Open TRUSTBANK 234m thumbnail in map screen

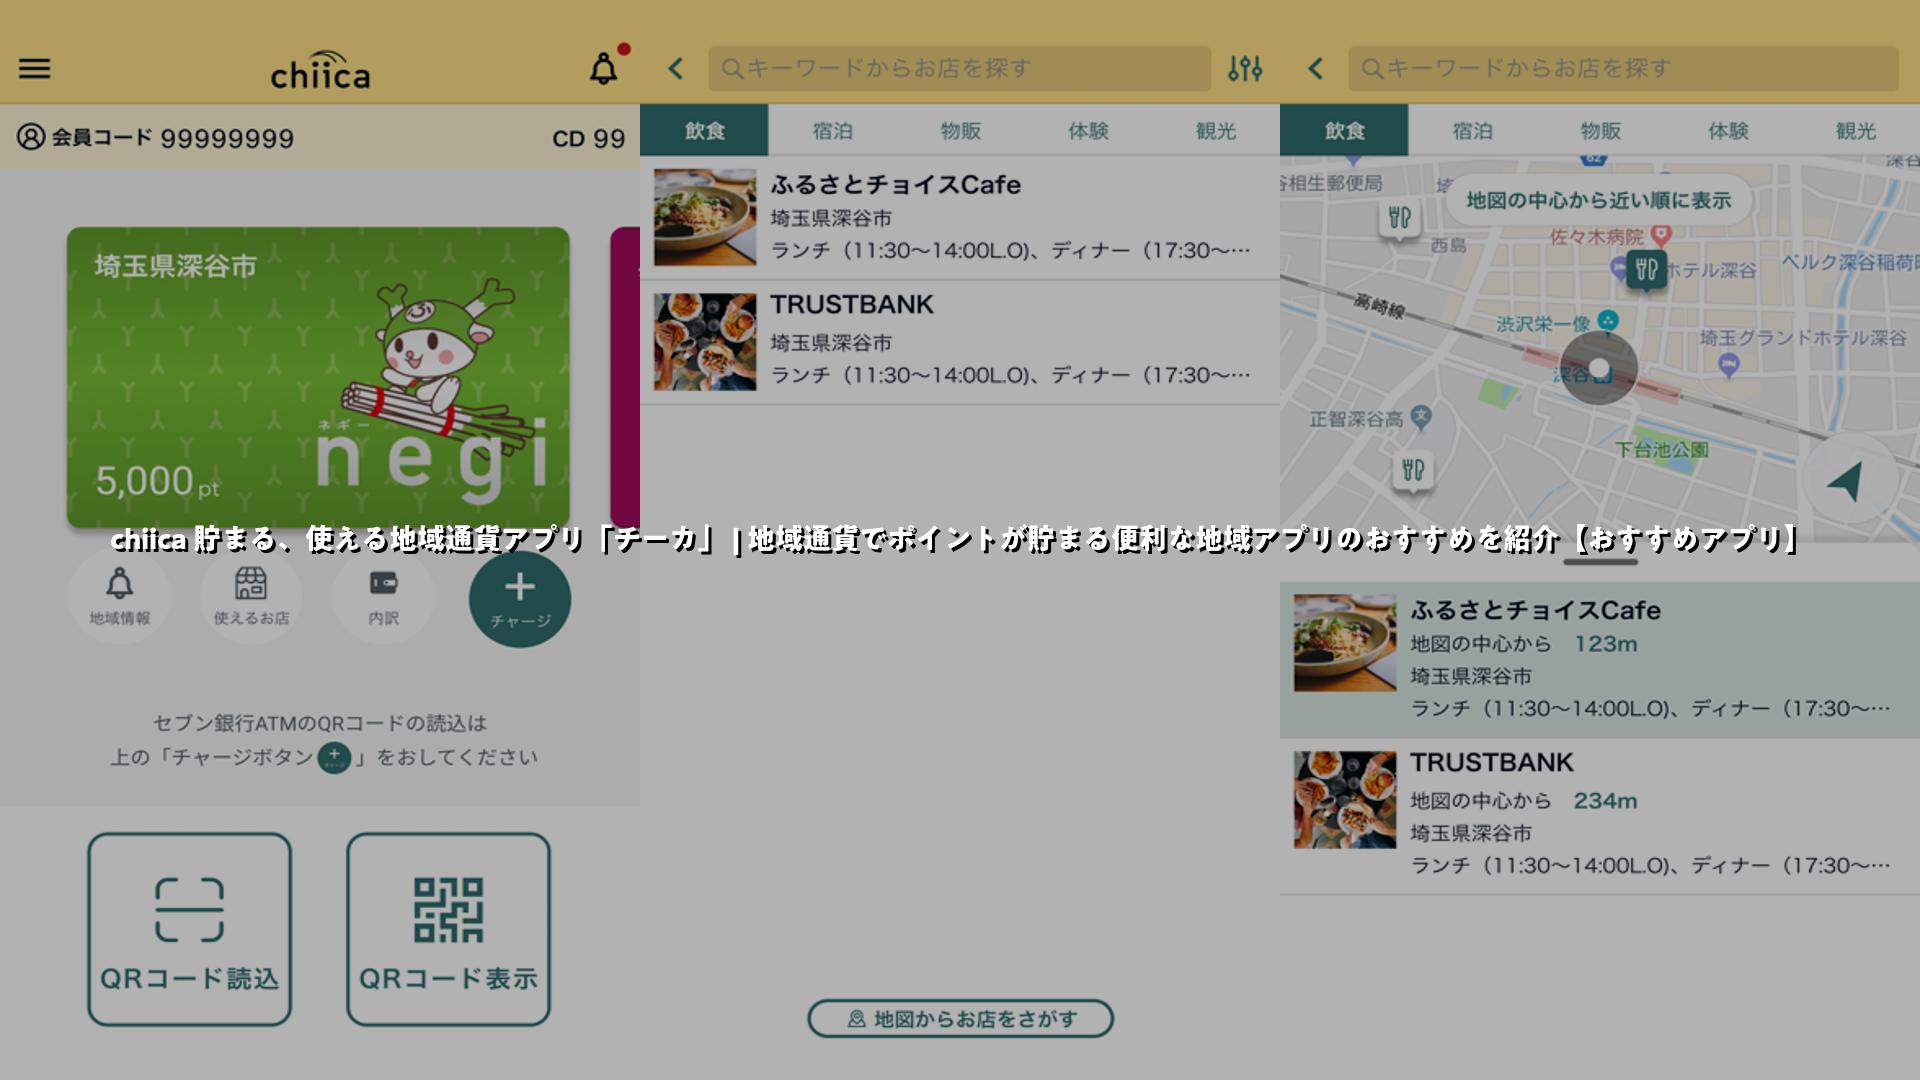coord(1345,800)
